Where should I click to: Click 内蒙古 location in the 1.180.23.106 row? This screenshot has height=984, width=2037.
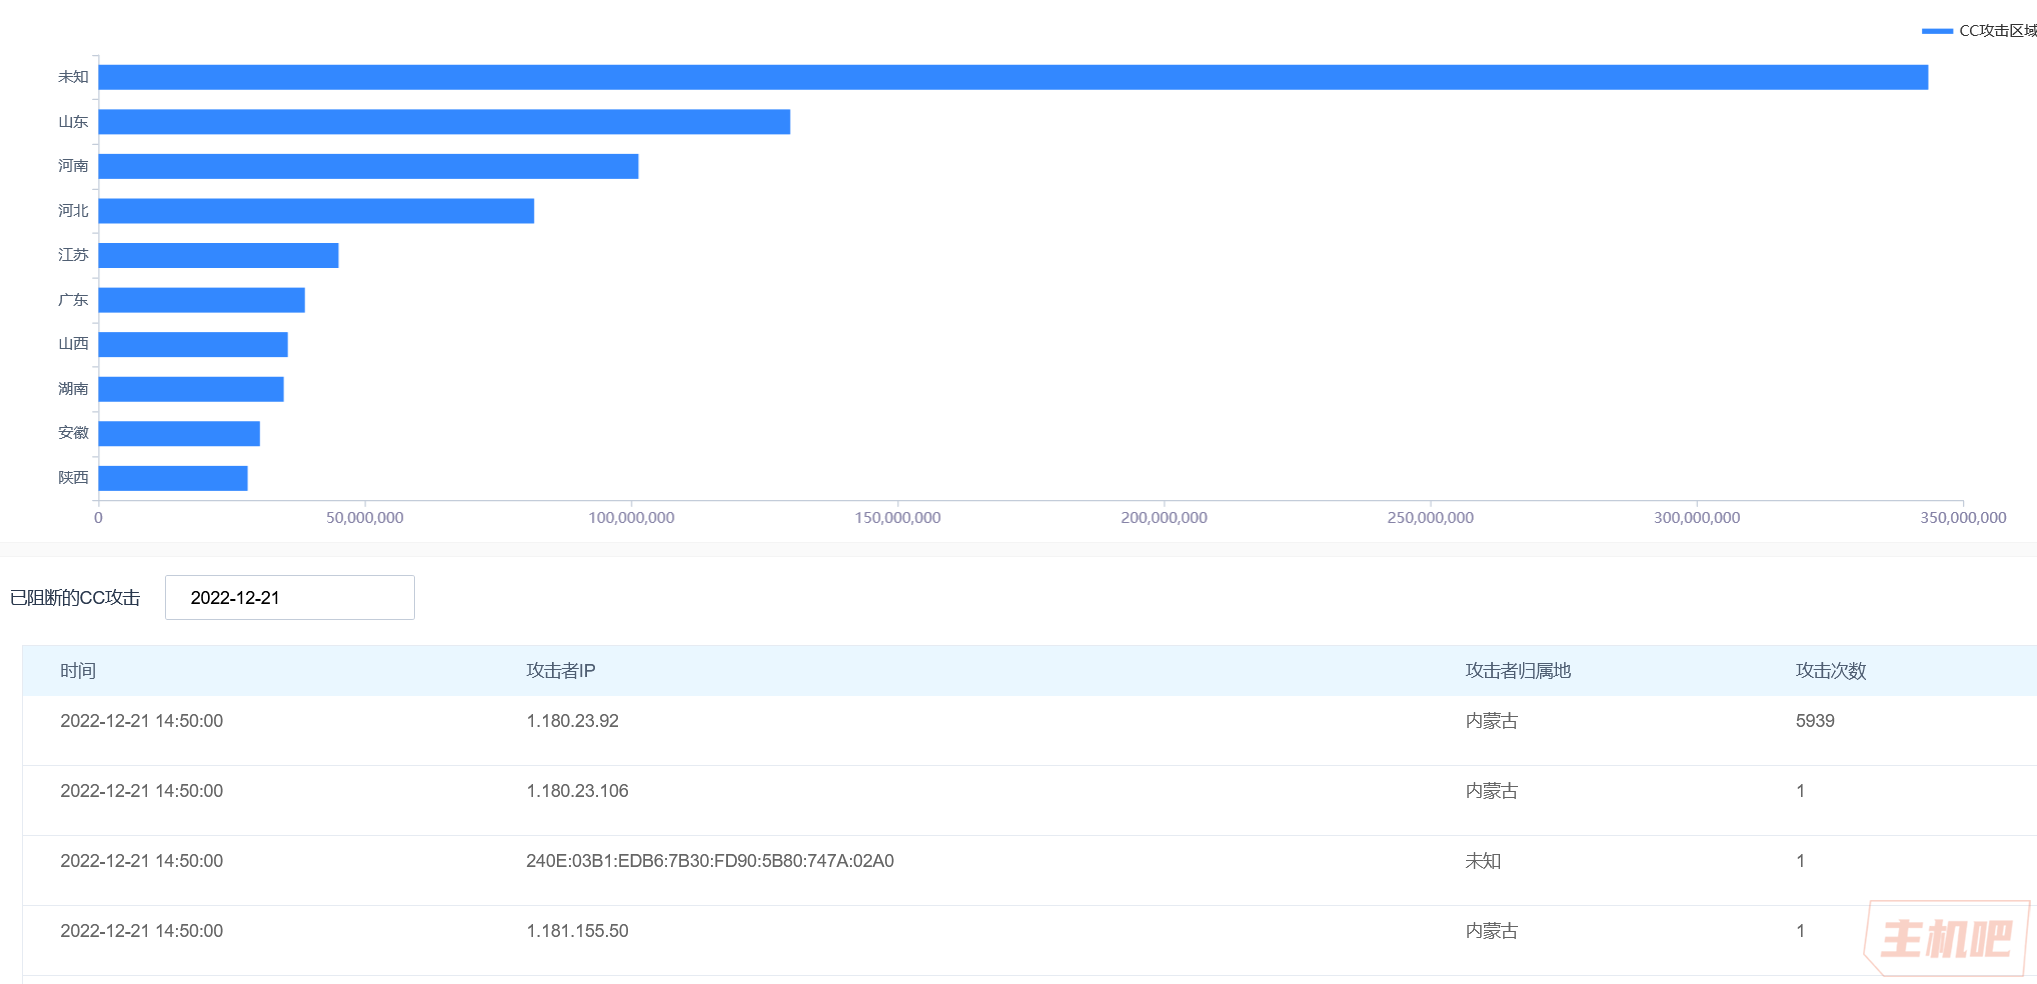pyautogui.click(x=1492, y=791)
